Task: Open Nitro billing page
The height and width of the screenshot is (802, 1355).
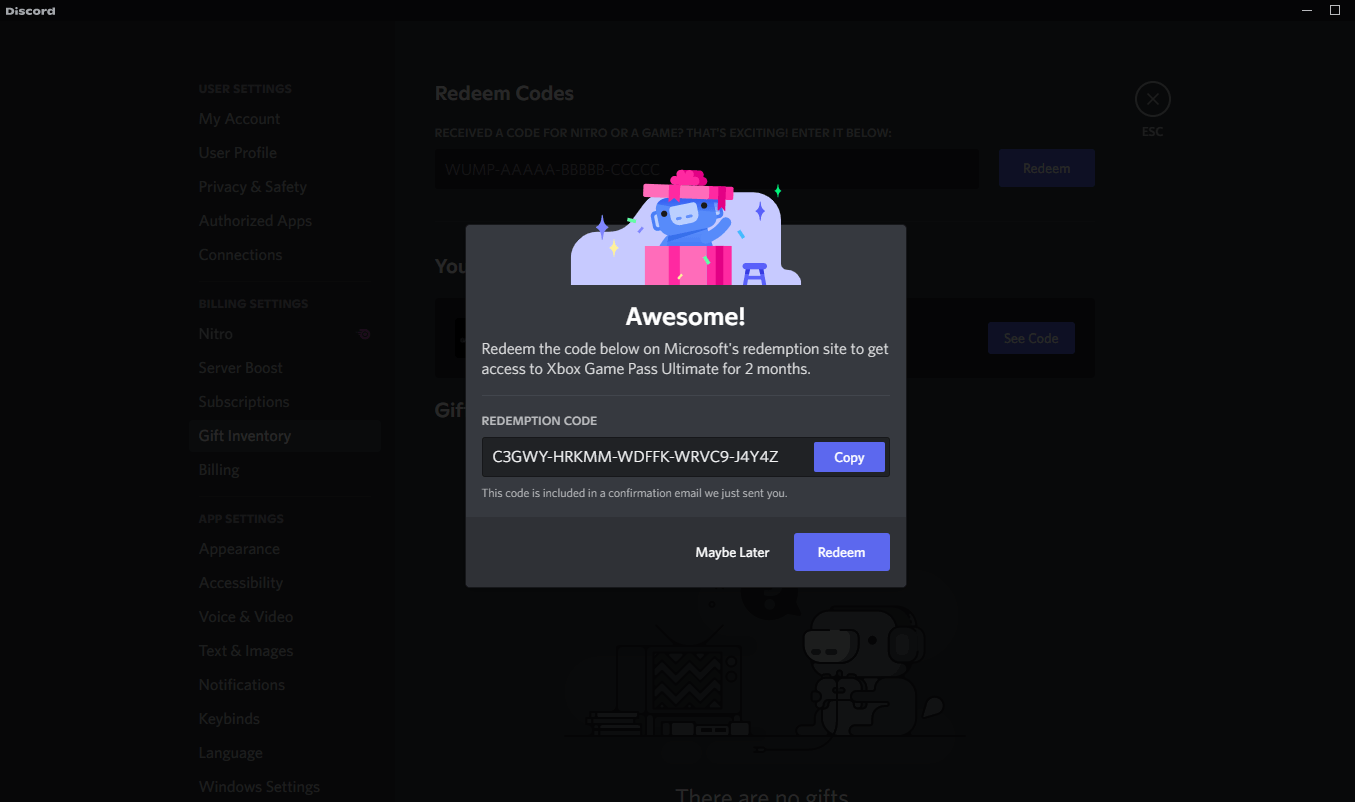Action: click(284, 334)
